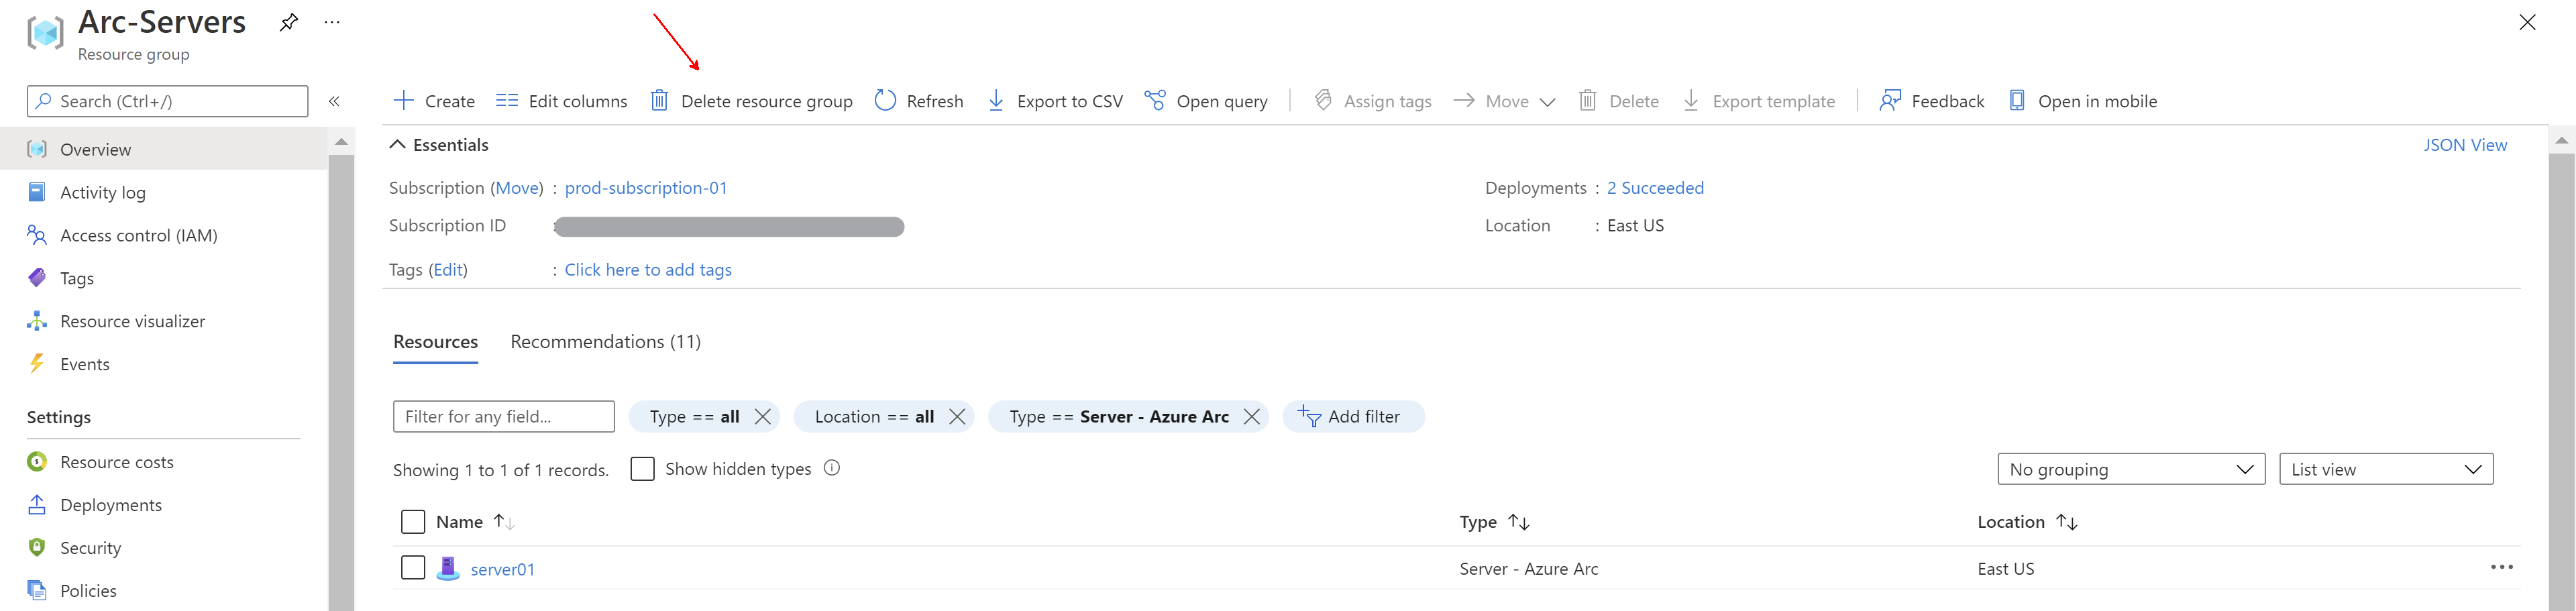Open Edit columns
The height and width of the screenshot is (611, 2576).
click(x=562, y=101)
